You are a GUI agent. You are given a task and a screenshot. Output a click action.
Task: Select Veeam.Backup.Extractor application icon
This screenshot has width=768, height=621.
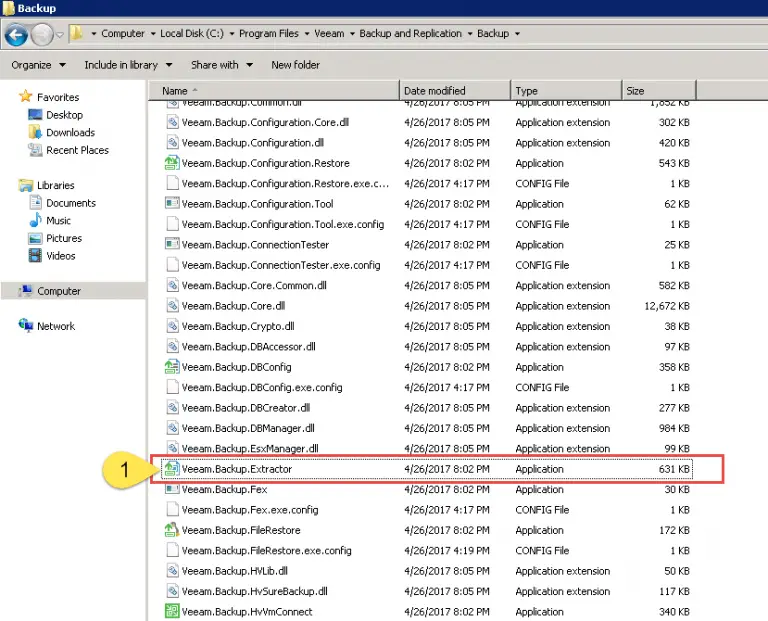point(172,469)
